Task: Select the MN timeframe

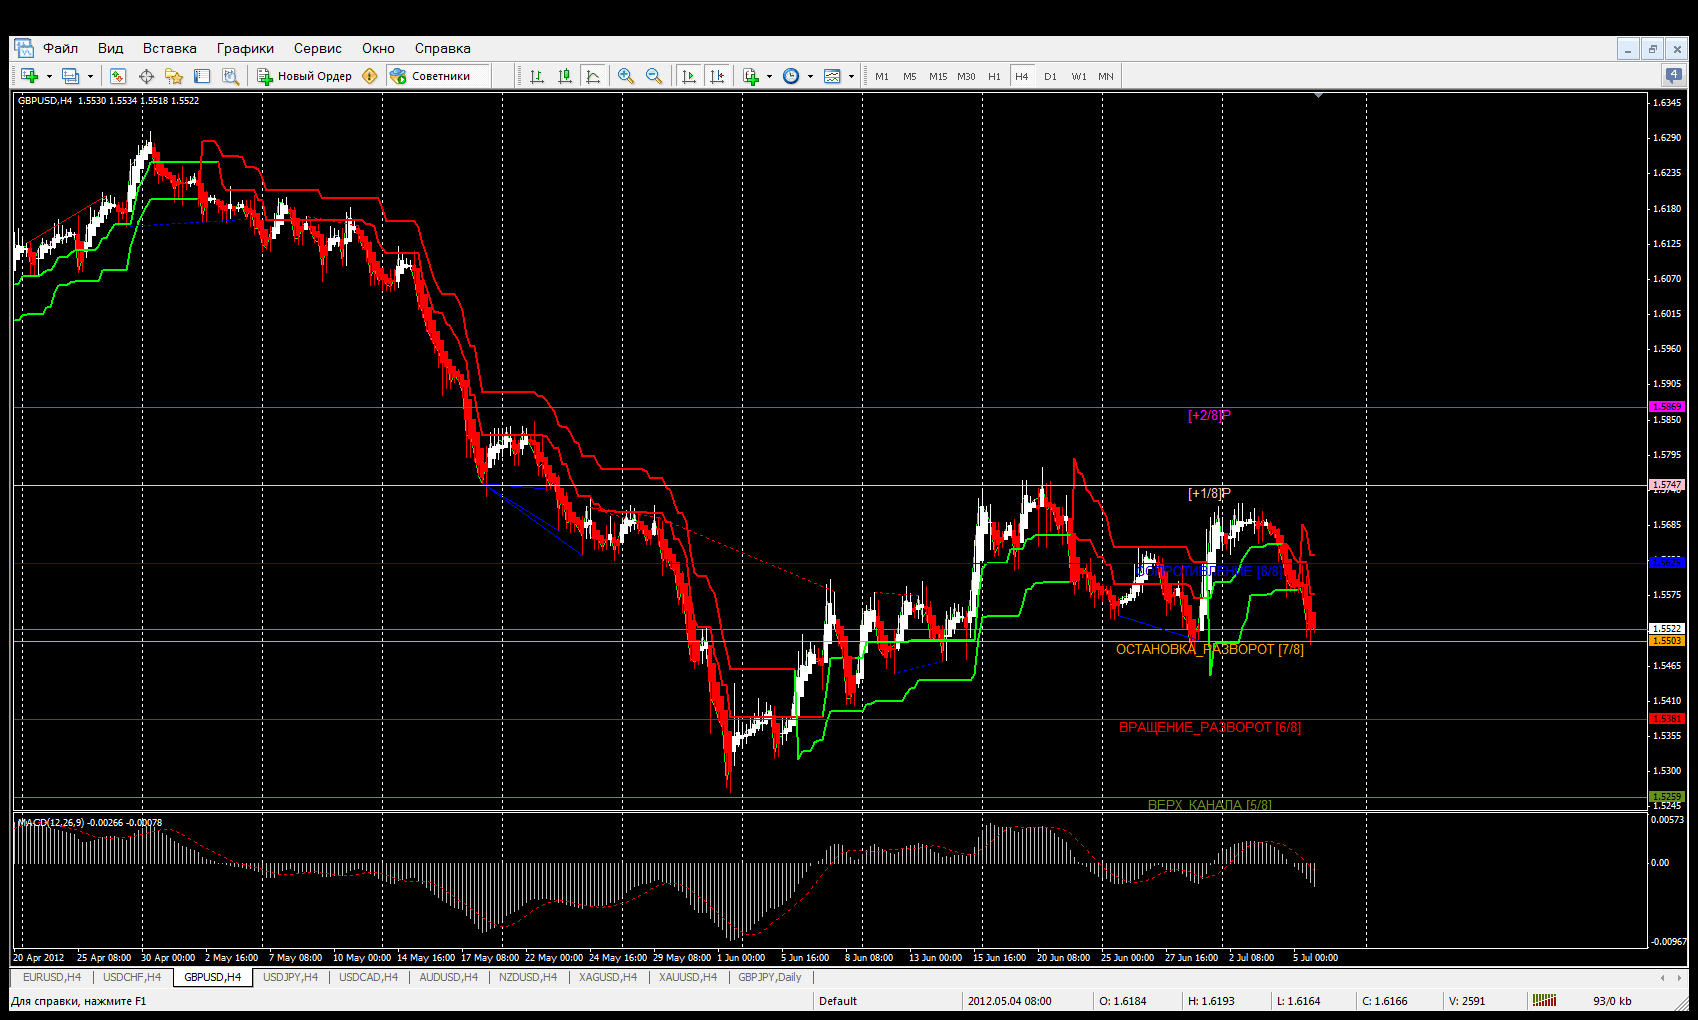Action: 1106,76
